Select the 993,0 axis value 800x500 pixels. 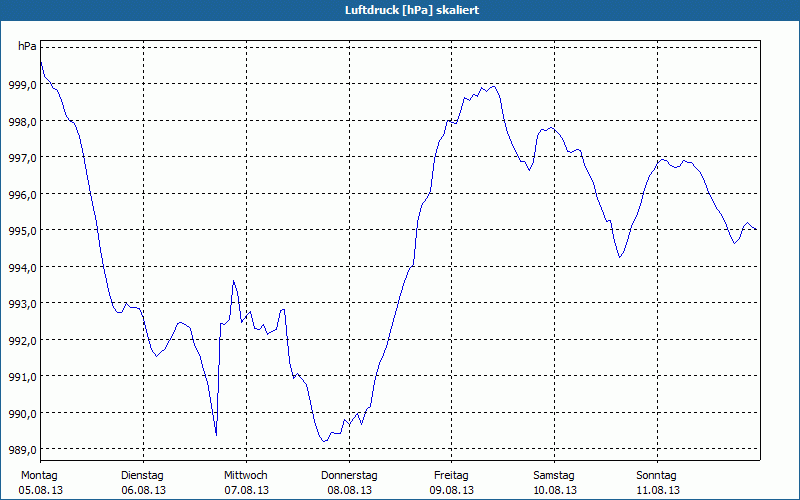tap(23, 304)
